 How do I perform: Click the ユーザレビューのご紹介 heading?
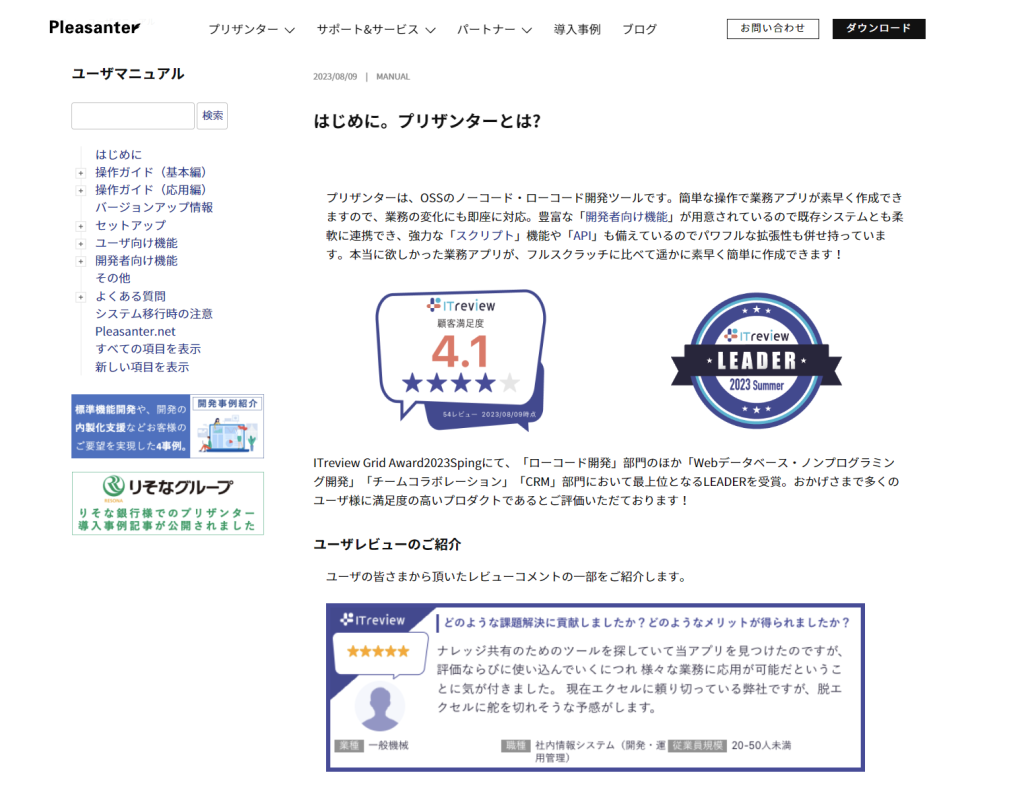pyautogui.click(x=387, y=545)
